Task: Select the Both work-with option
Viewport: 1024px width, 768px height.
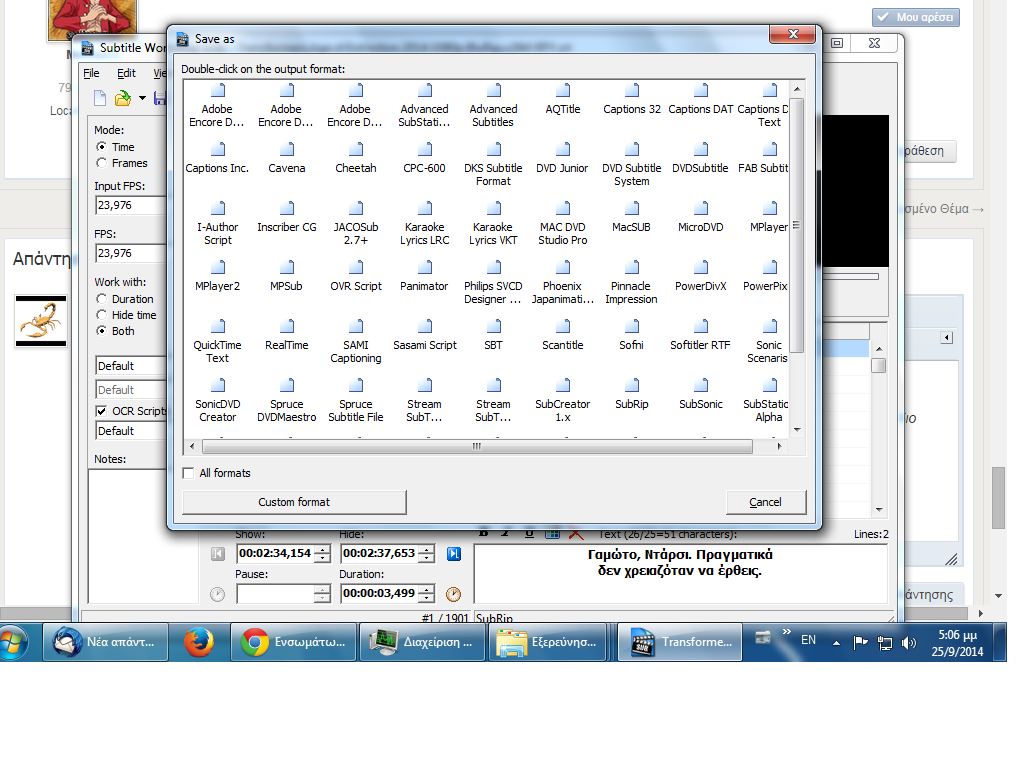Action: pos(101,331)
